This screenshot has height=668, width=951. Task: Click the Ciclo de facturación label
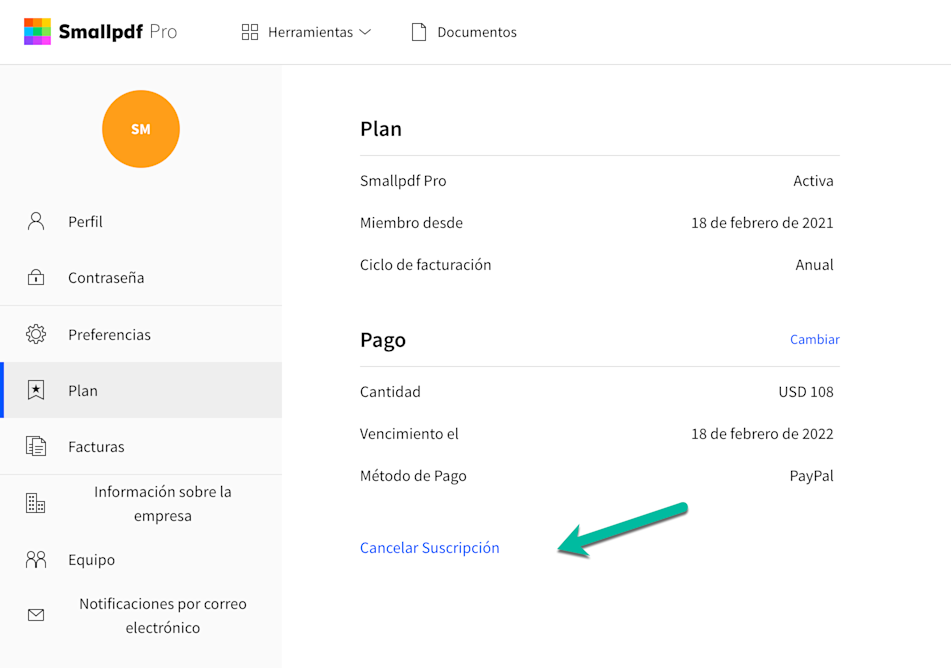click(x=425, y=265)
